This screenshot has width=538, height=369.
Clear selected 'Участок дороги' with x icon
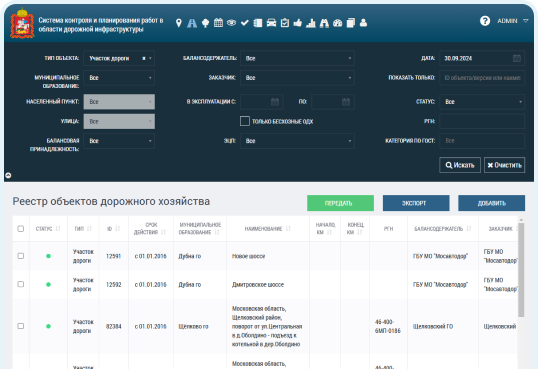144,58
